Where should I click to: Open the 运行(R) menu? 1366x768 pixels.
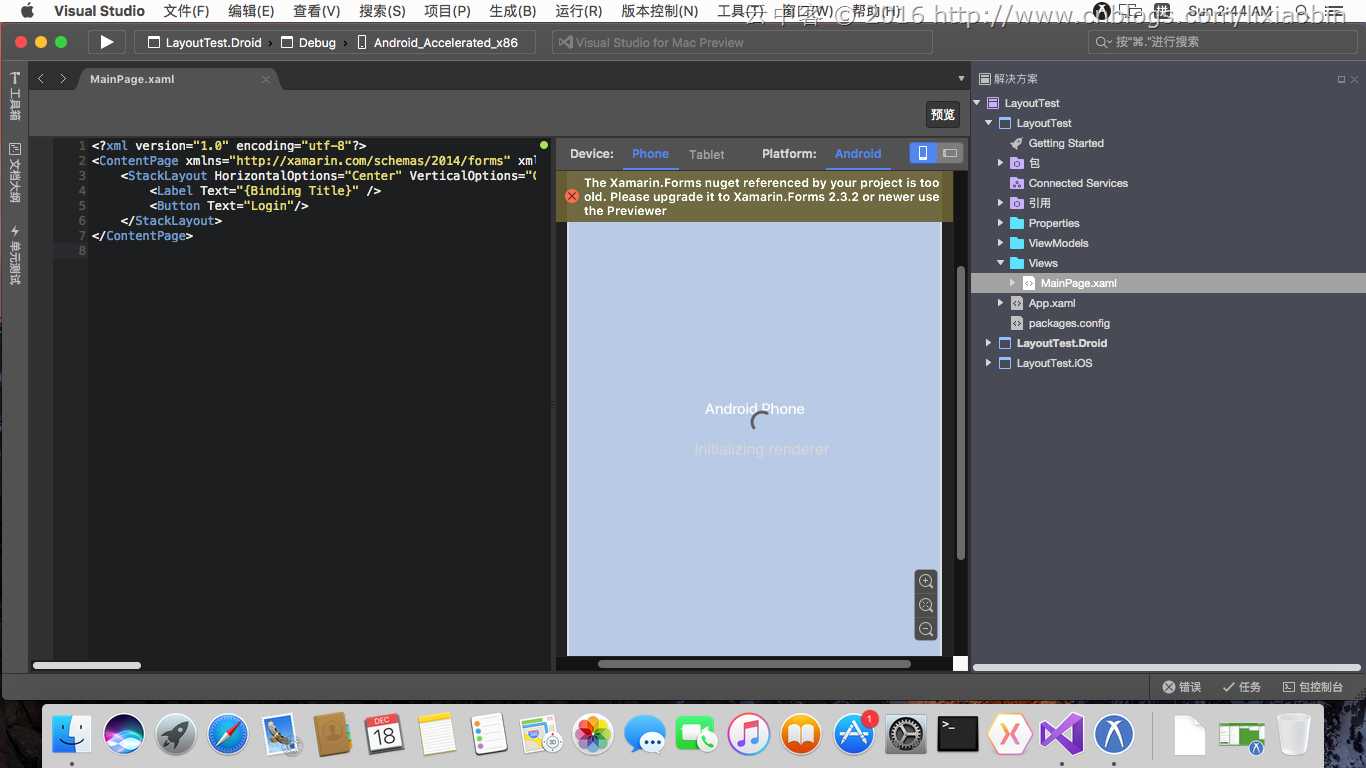[578, 11]
